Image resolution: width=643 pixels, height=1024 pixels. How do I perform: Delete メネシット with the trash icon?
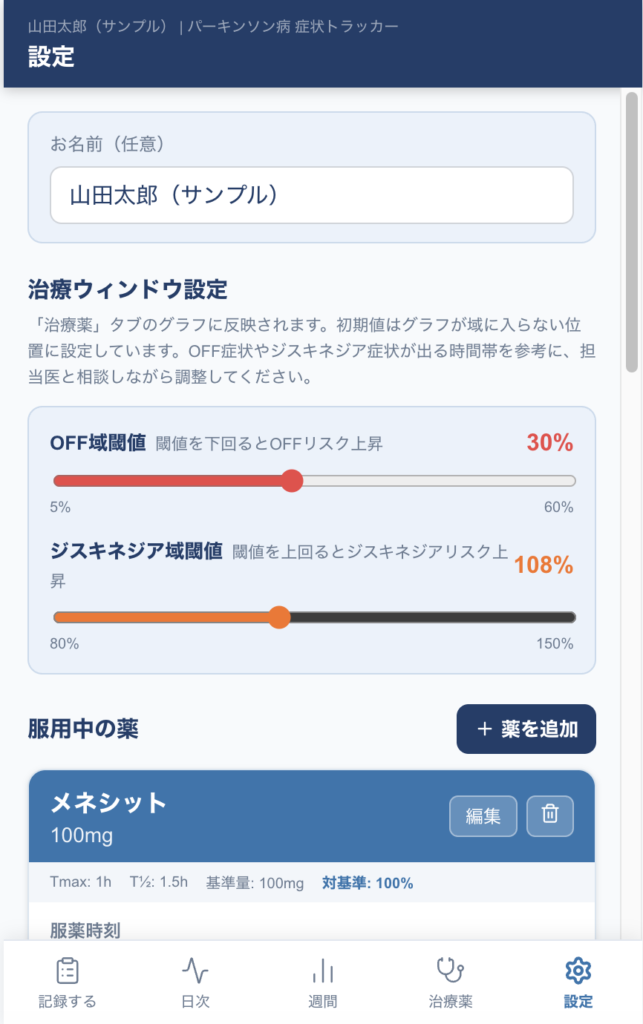[x=550, y=815]
